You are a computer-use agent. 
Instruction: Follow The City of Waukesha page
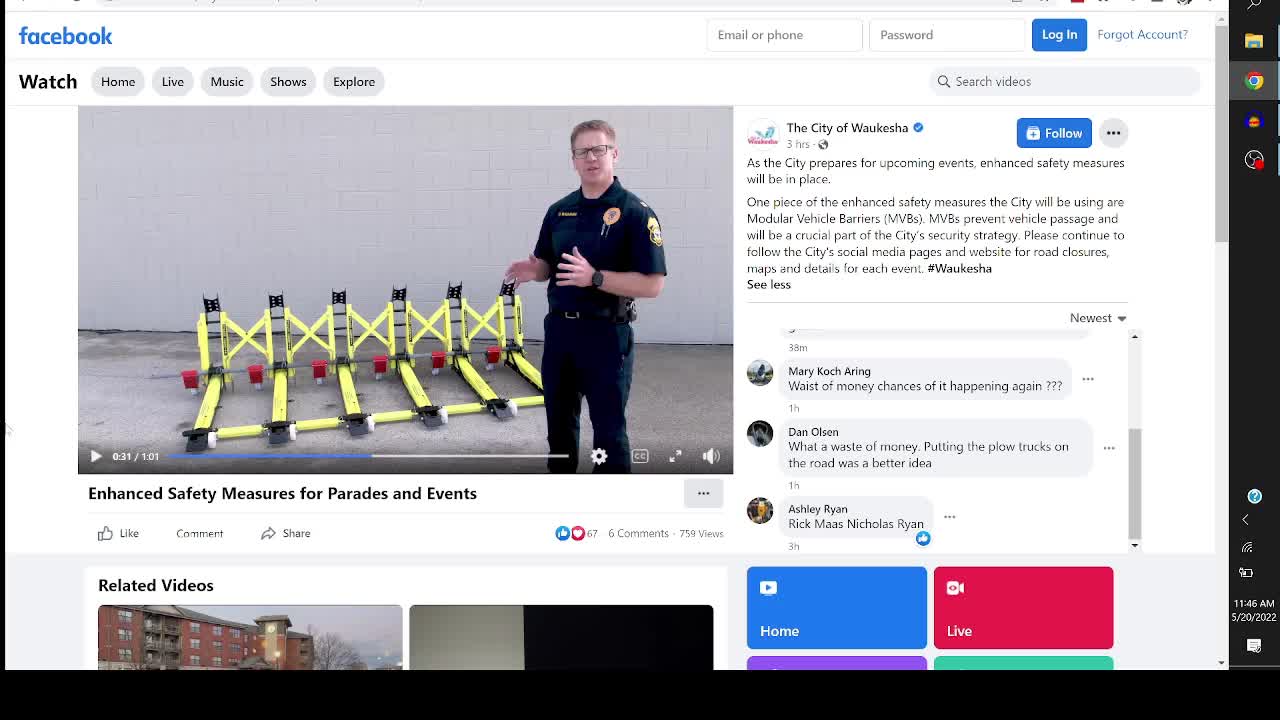(x=1054, y=133)
